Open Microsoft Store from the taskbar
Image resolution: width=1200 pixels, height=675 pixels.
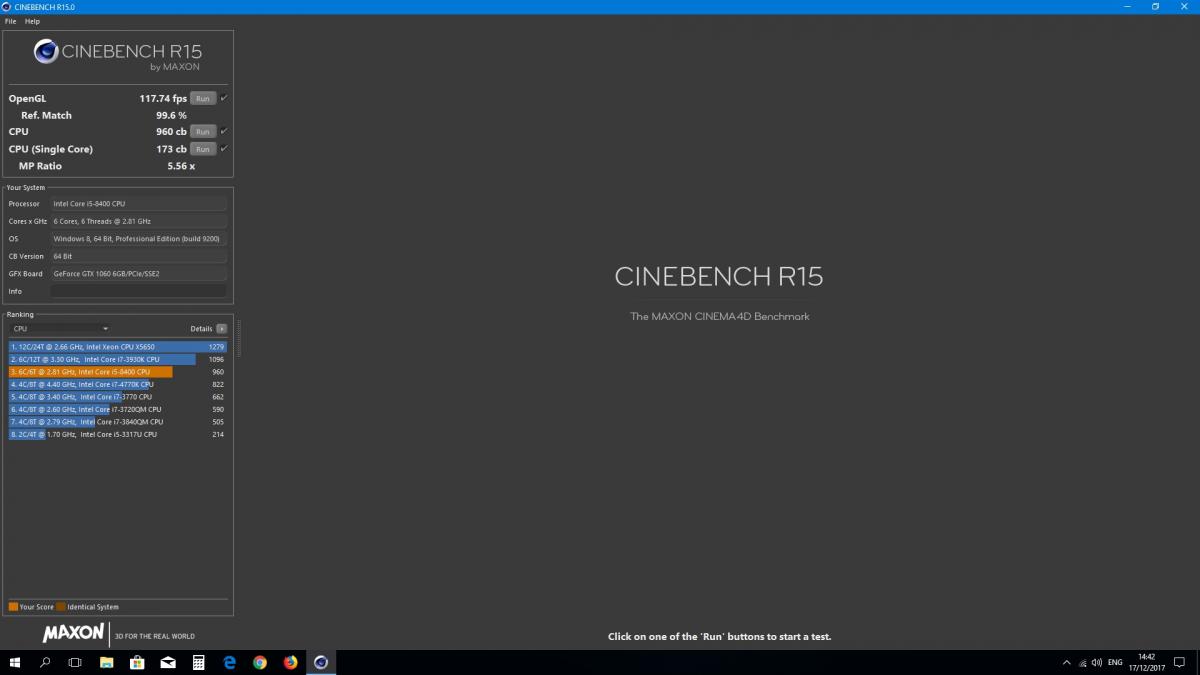137,662
